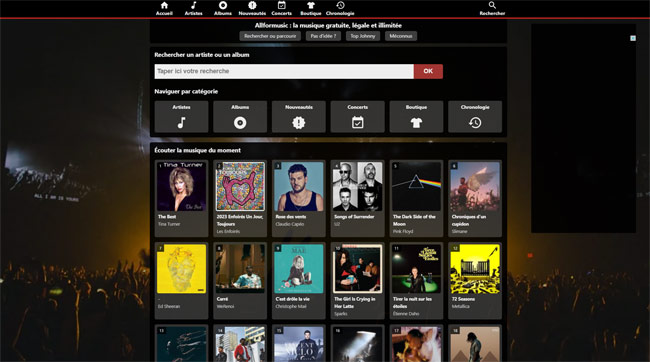Open The Dark Side of the Moon album
Image resolution: width=650 pixels, height=362 pixels.
(x=416, y=198)
